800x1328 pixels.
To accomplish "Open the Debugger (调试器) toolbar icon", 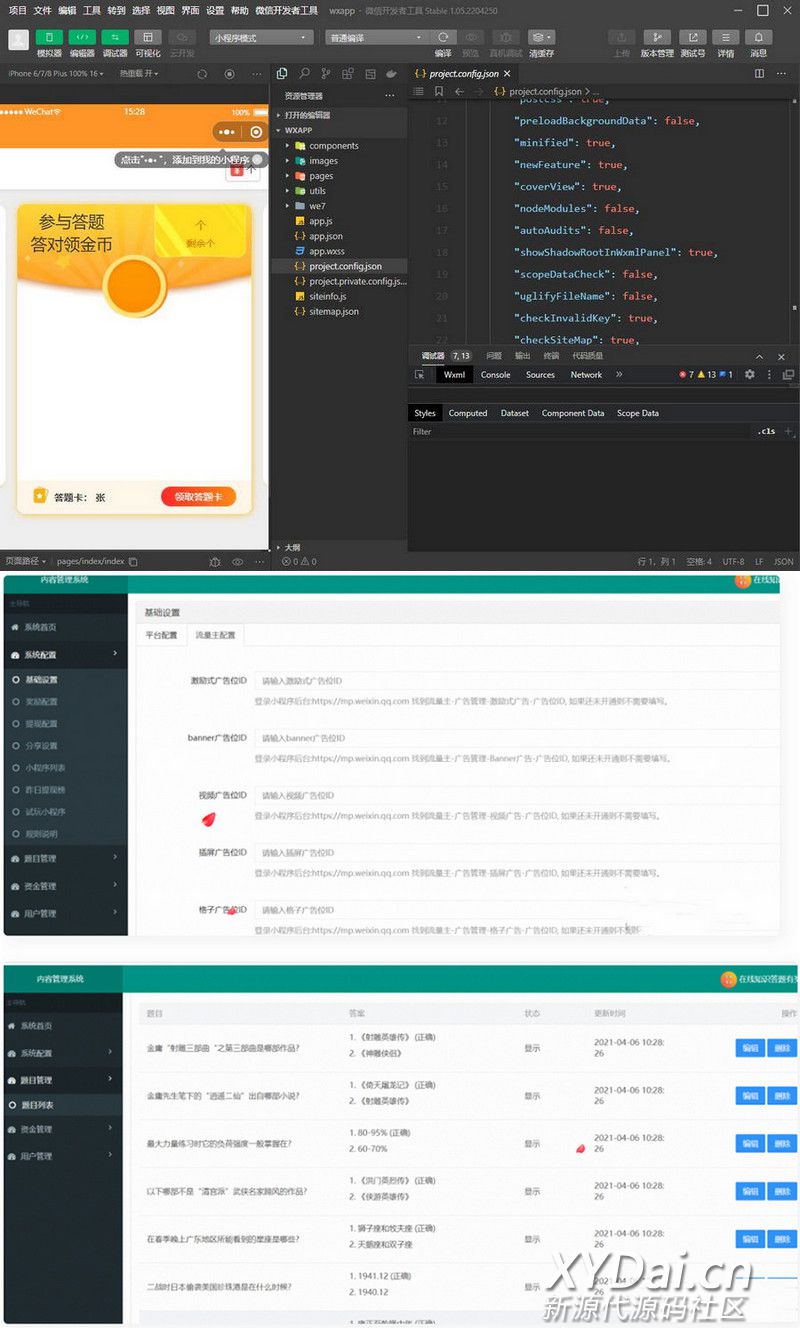I will (115, 37).
